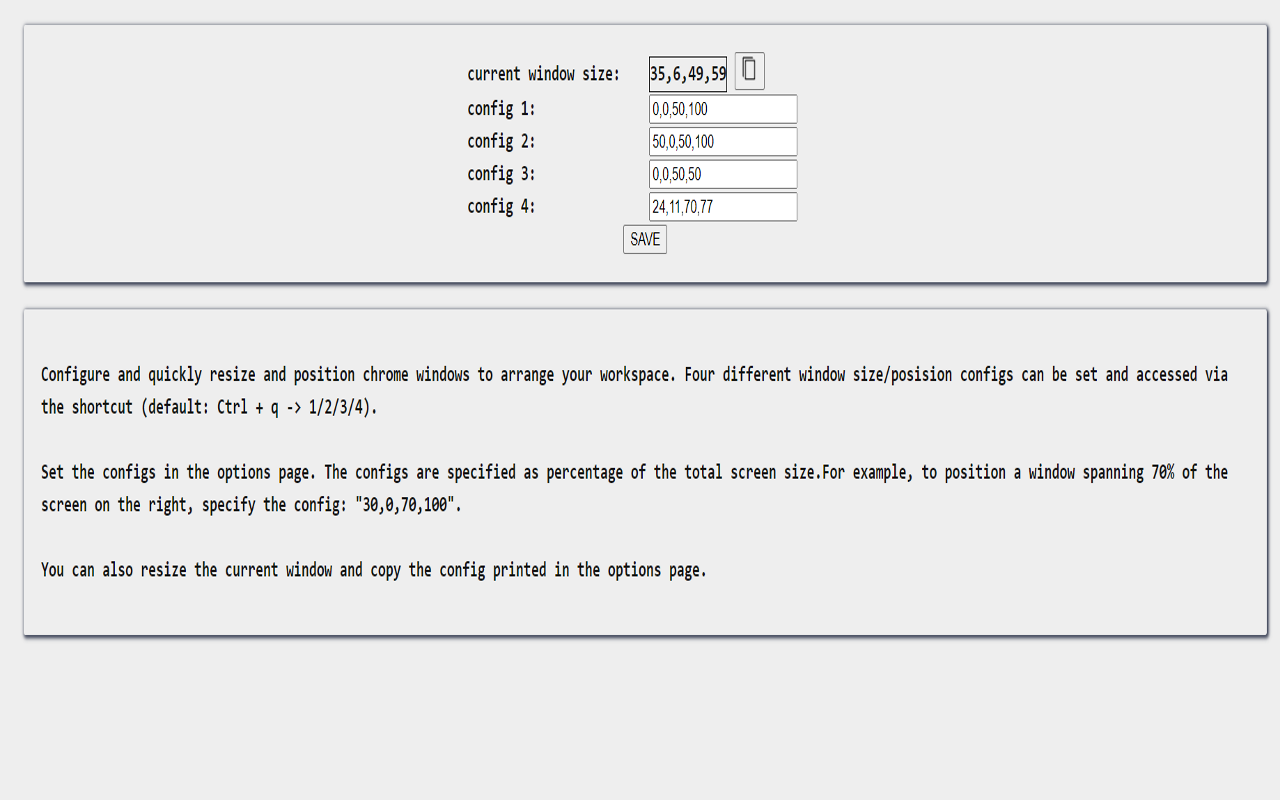This screenshot has height=800, width=1280.
Task: Click the "config 1:" label
Action: 501,109
